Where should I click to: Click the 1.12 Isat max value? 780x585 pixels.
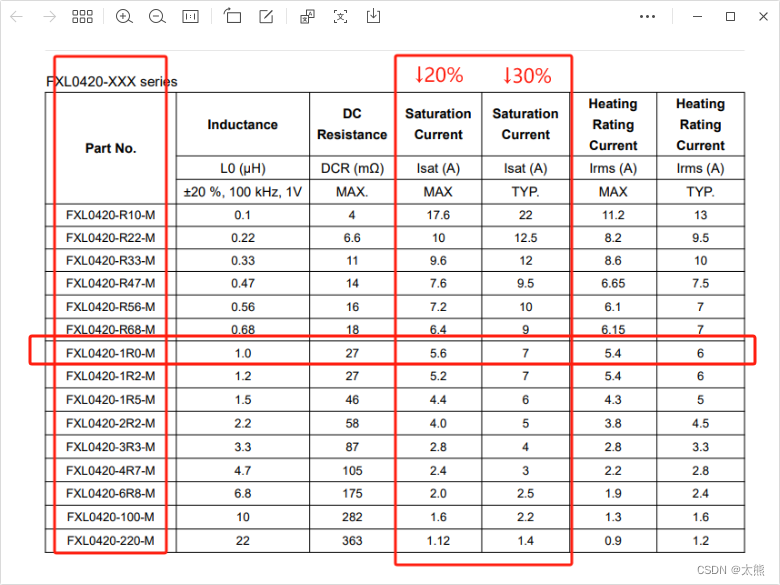[x=438, y=541]
